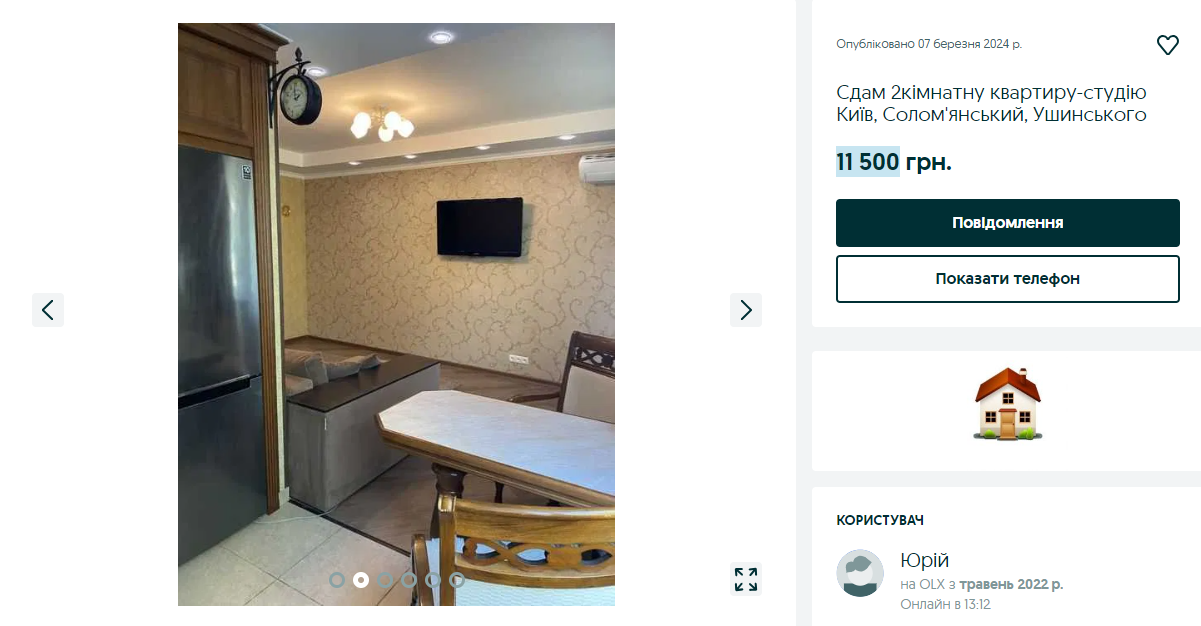Click the house illustration icon

point(1007,404)
